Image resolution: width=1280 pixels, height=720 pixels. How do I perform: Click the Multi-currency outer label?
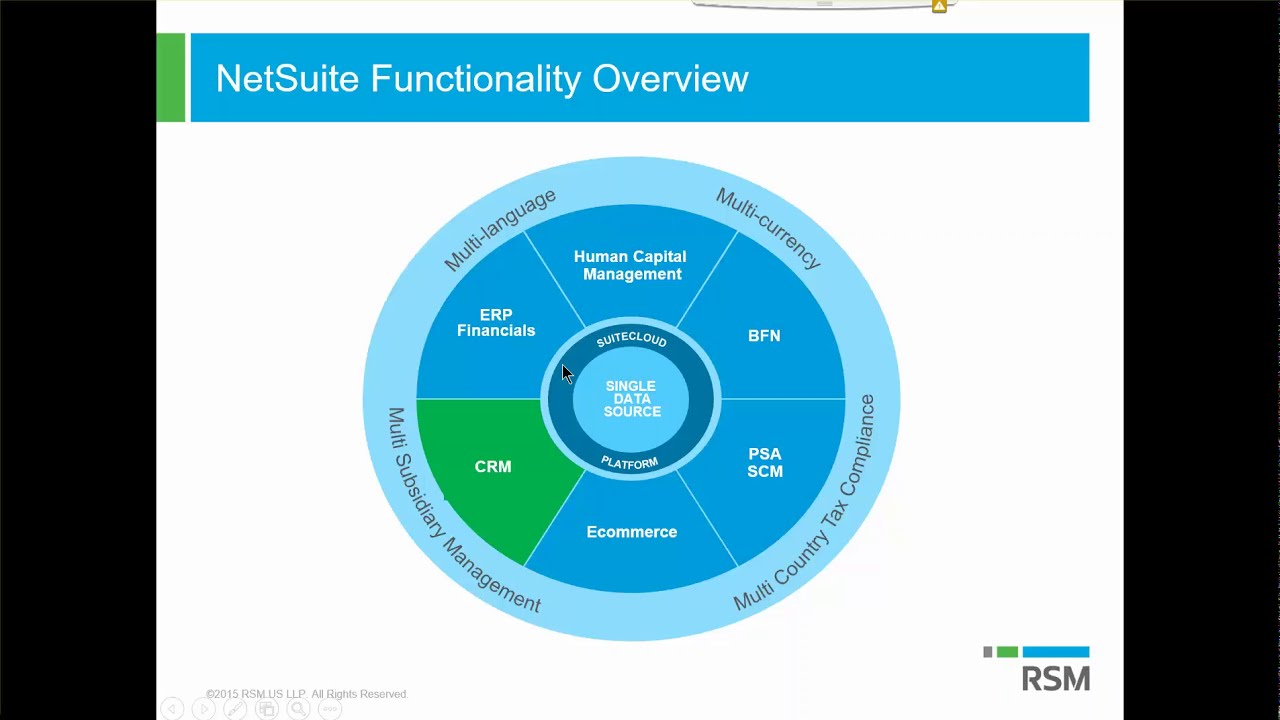point(768,228)
